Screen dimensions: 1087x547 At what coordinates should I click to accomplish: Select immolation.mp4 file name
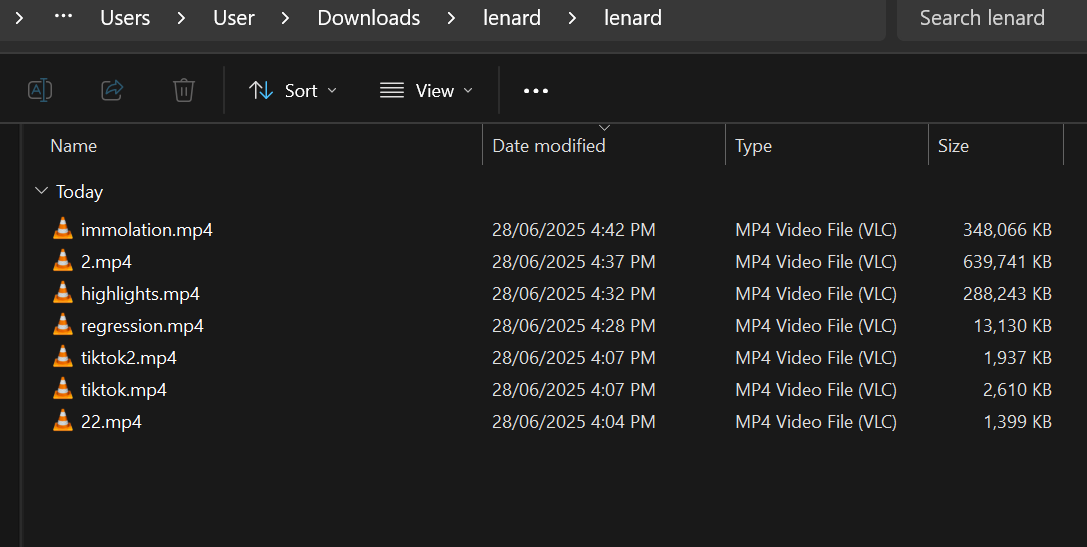click(x=147, y=229)
